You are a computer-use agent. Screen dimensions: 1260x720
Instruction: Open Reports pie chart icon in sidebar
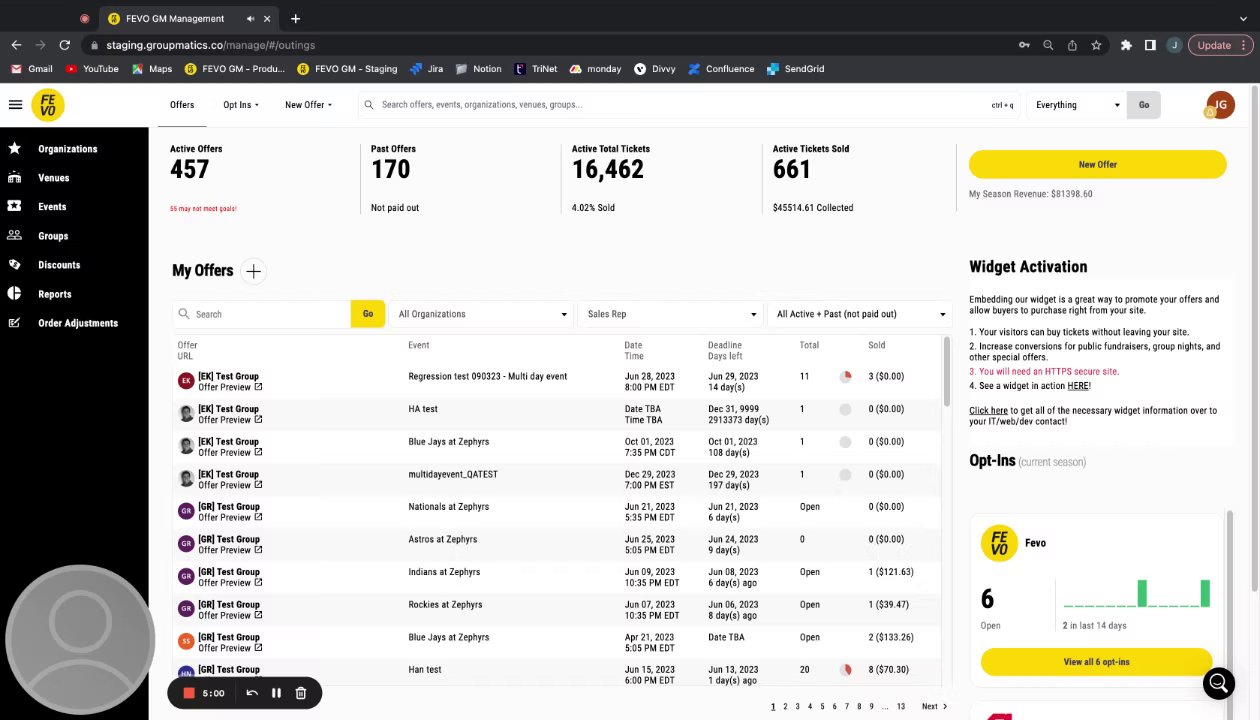14,293
